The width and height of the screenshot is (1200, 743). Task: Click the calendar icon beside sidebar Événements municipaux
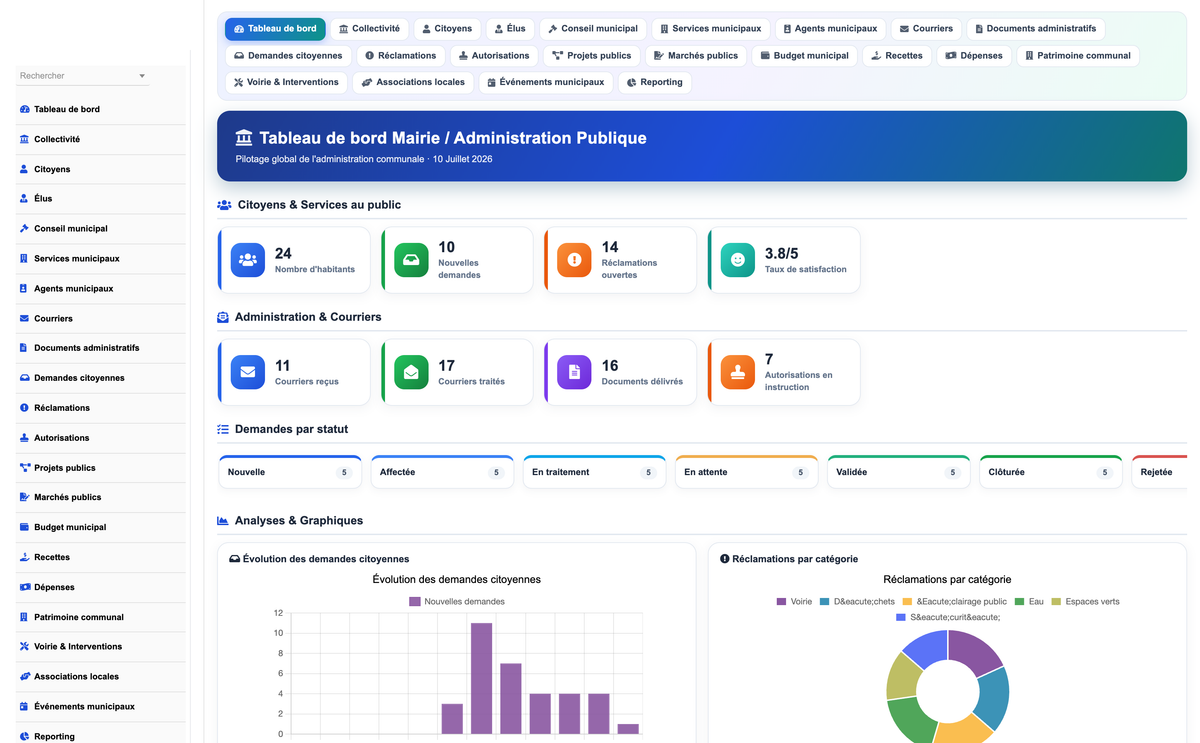coord(24,707)
